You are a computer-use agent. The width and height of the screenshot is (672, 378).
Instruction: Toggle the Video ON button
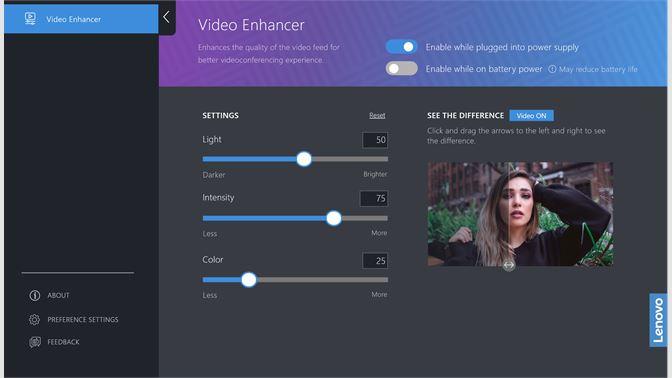pos(531,116)
